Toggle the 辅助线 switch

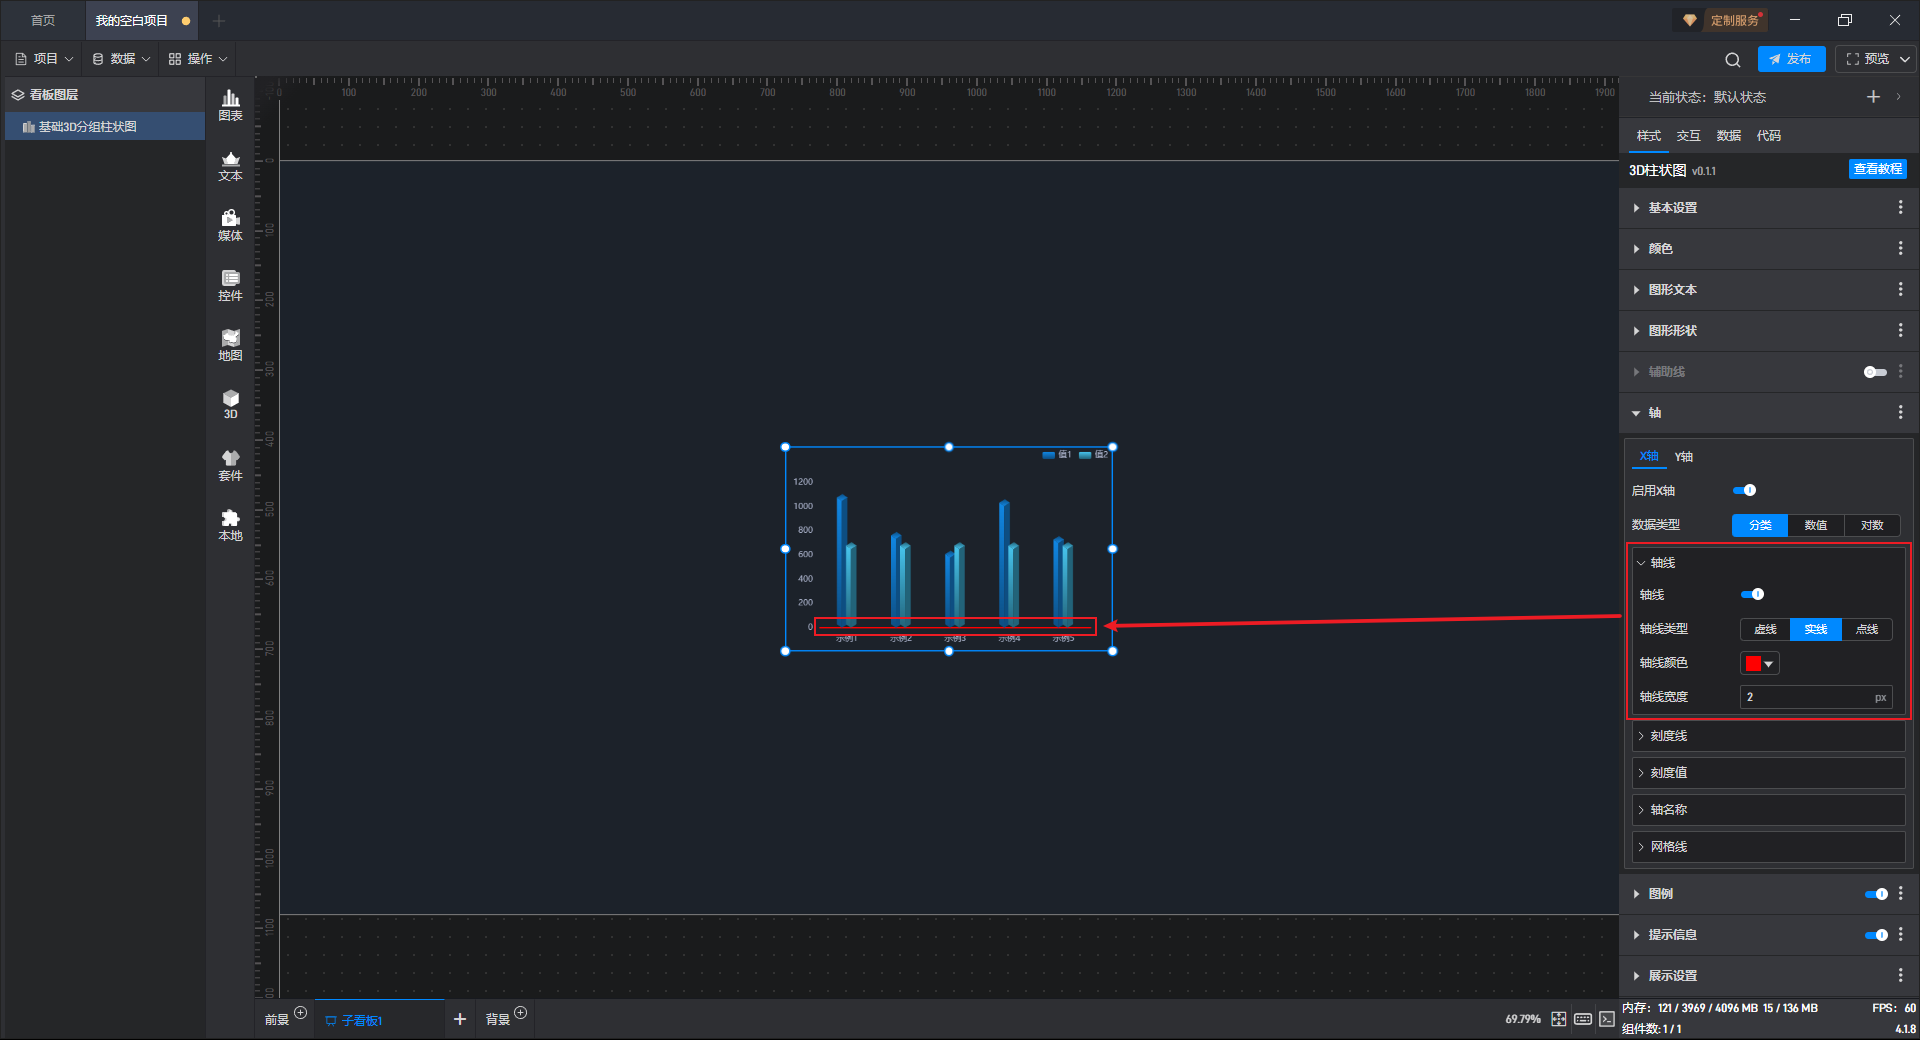coord(1875,372)
